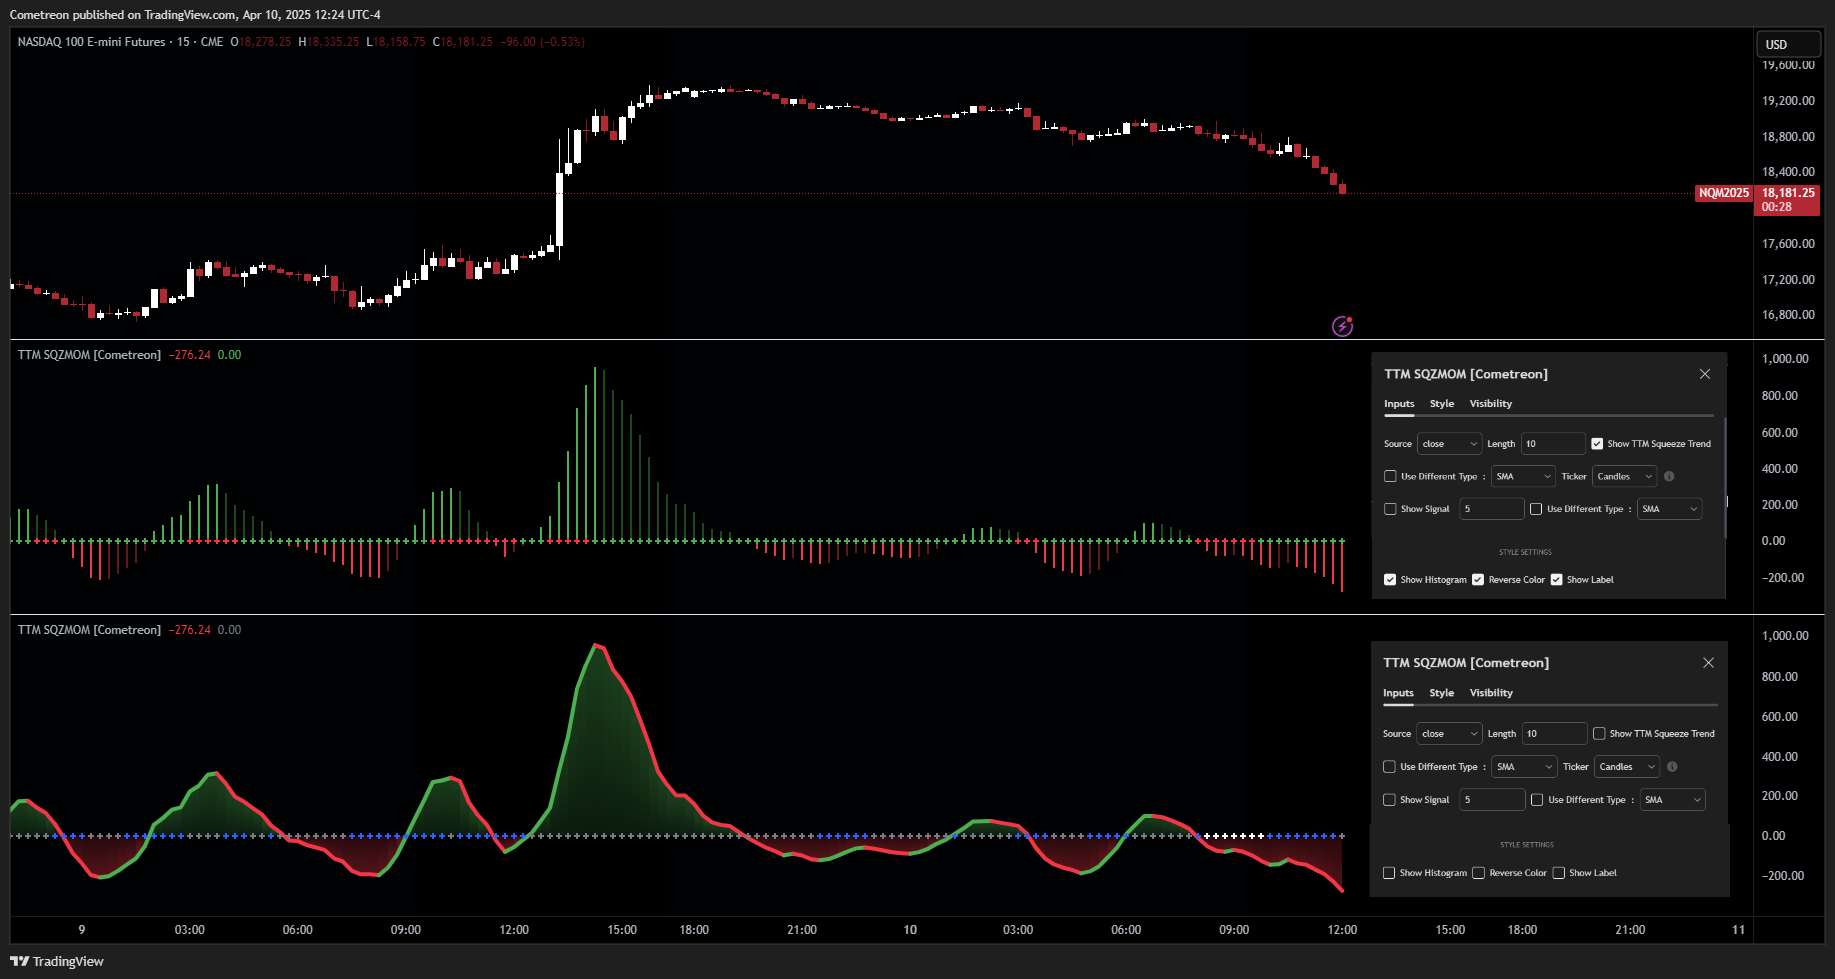
Task: Click the scrollbar of histogram-pane settings dialog
Action: coord(1726,478)
